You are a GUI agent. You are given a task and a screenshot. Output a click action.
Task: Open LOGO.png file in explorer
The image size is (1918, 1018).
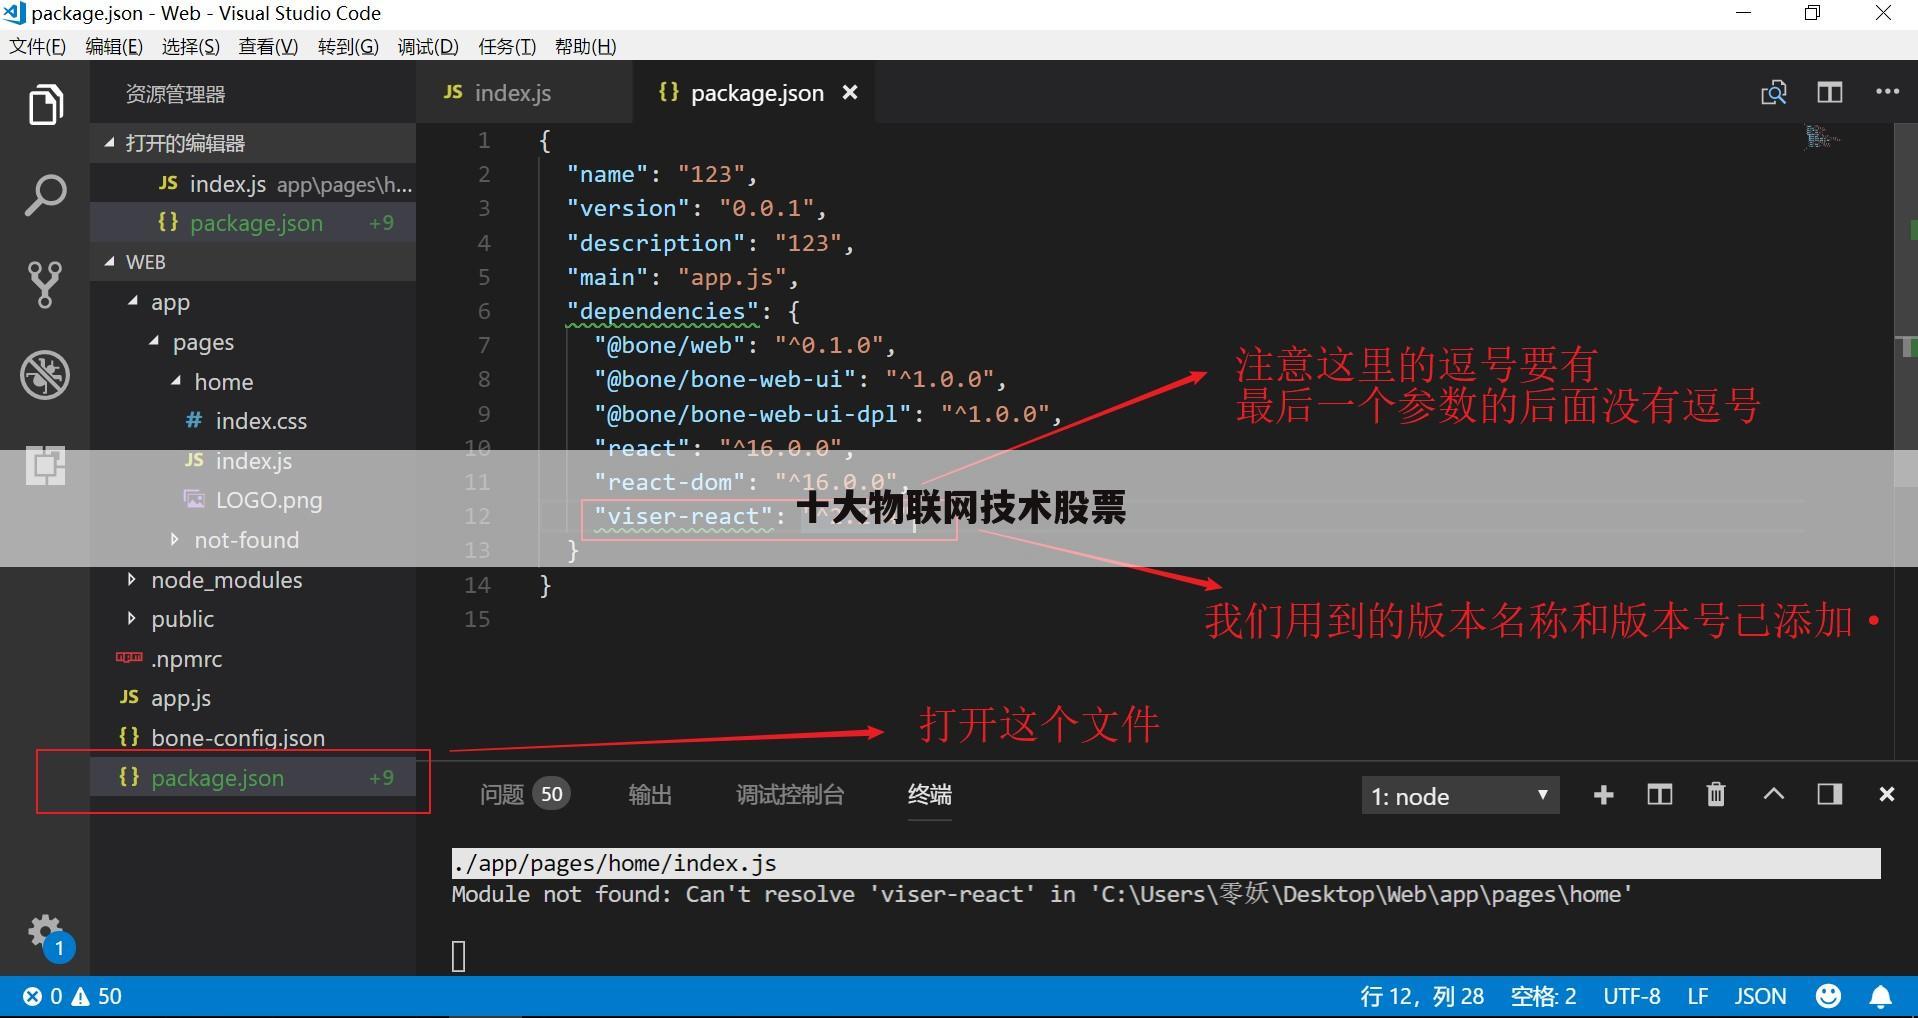tap(269, 500)
